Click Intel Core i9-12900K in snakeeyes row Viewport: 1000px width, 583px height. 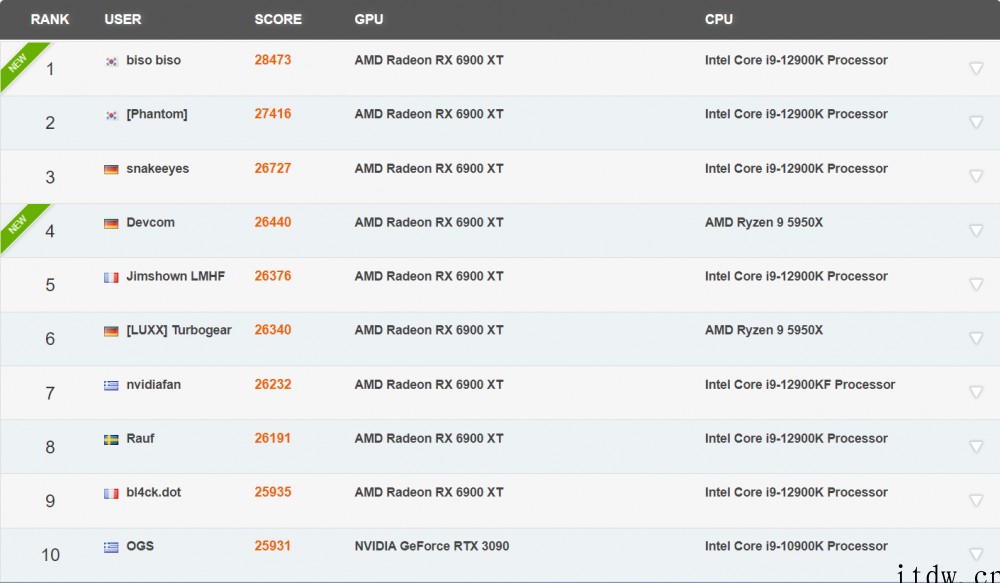point(796,168)
